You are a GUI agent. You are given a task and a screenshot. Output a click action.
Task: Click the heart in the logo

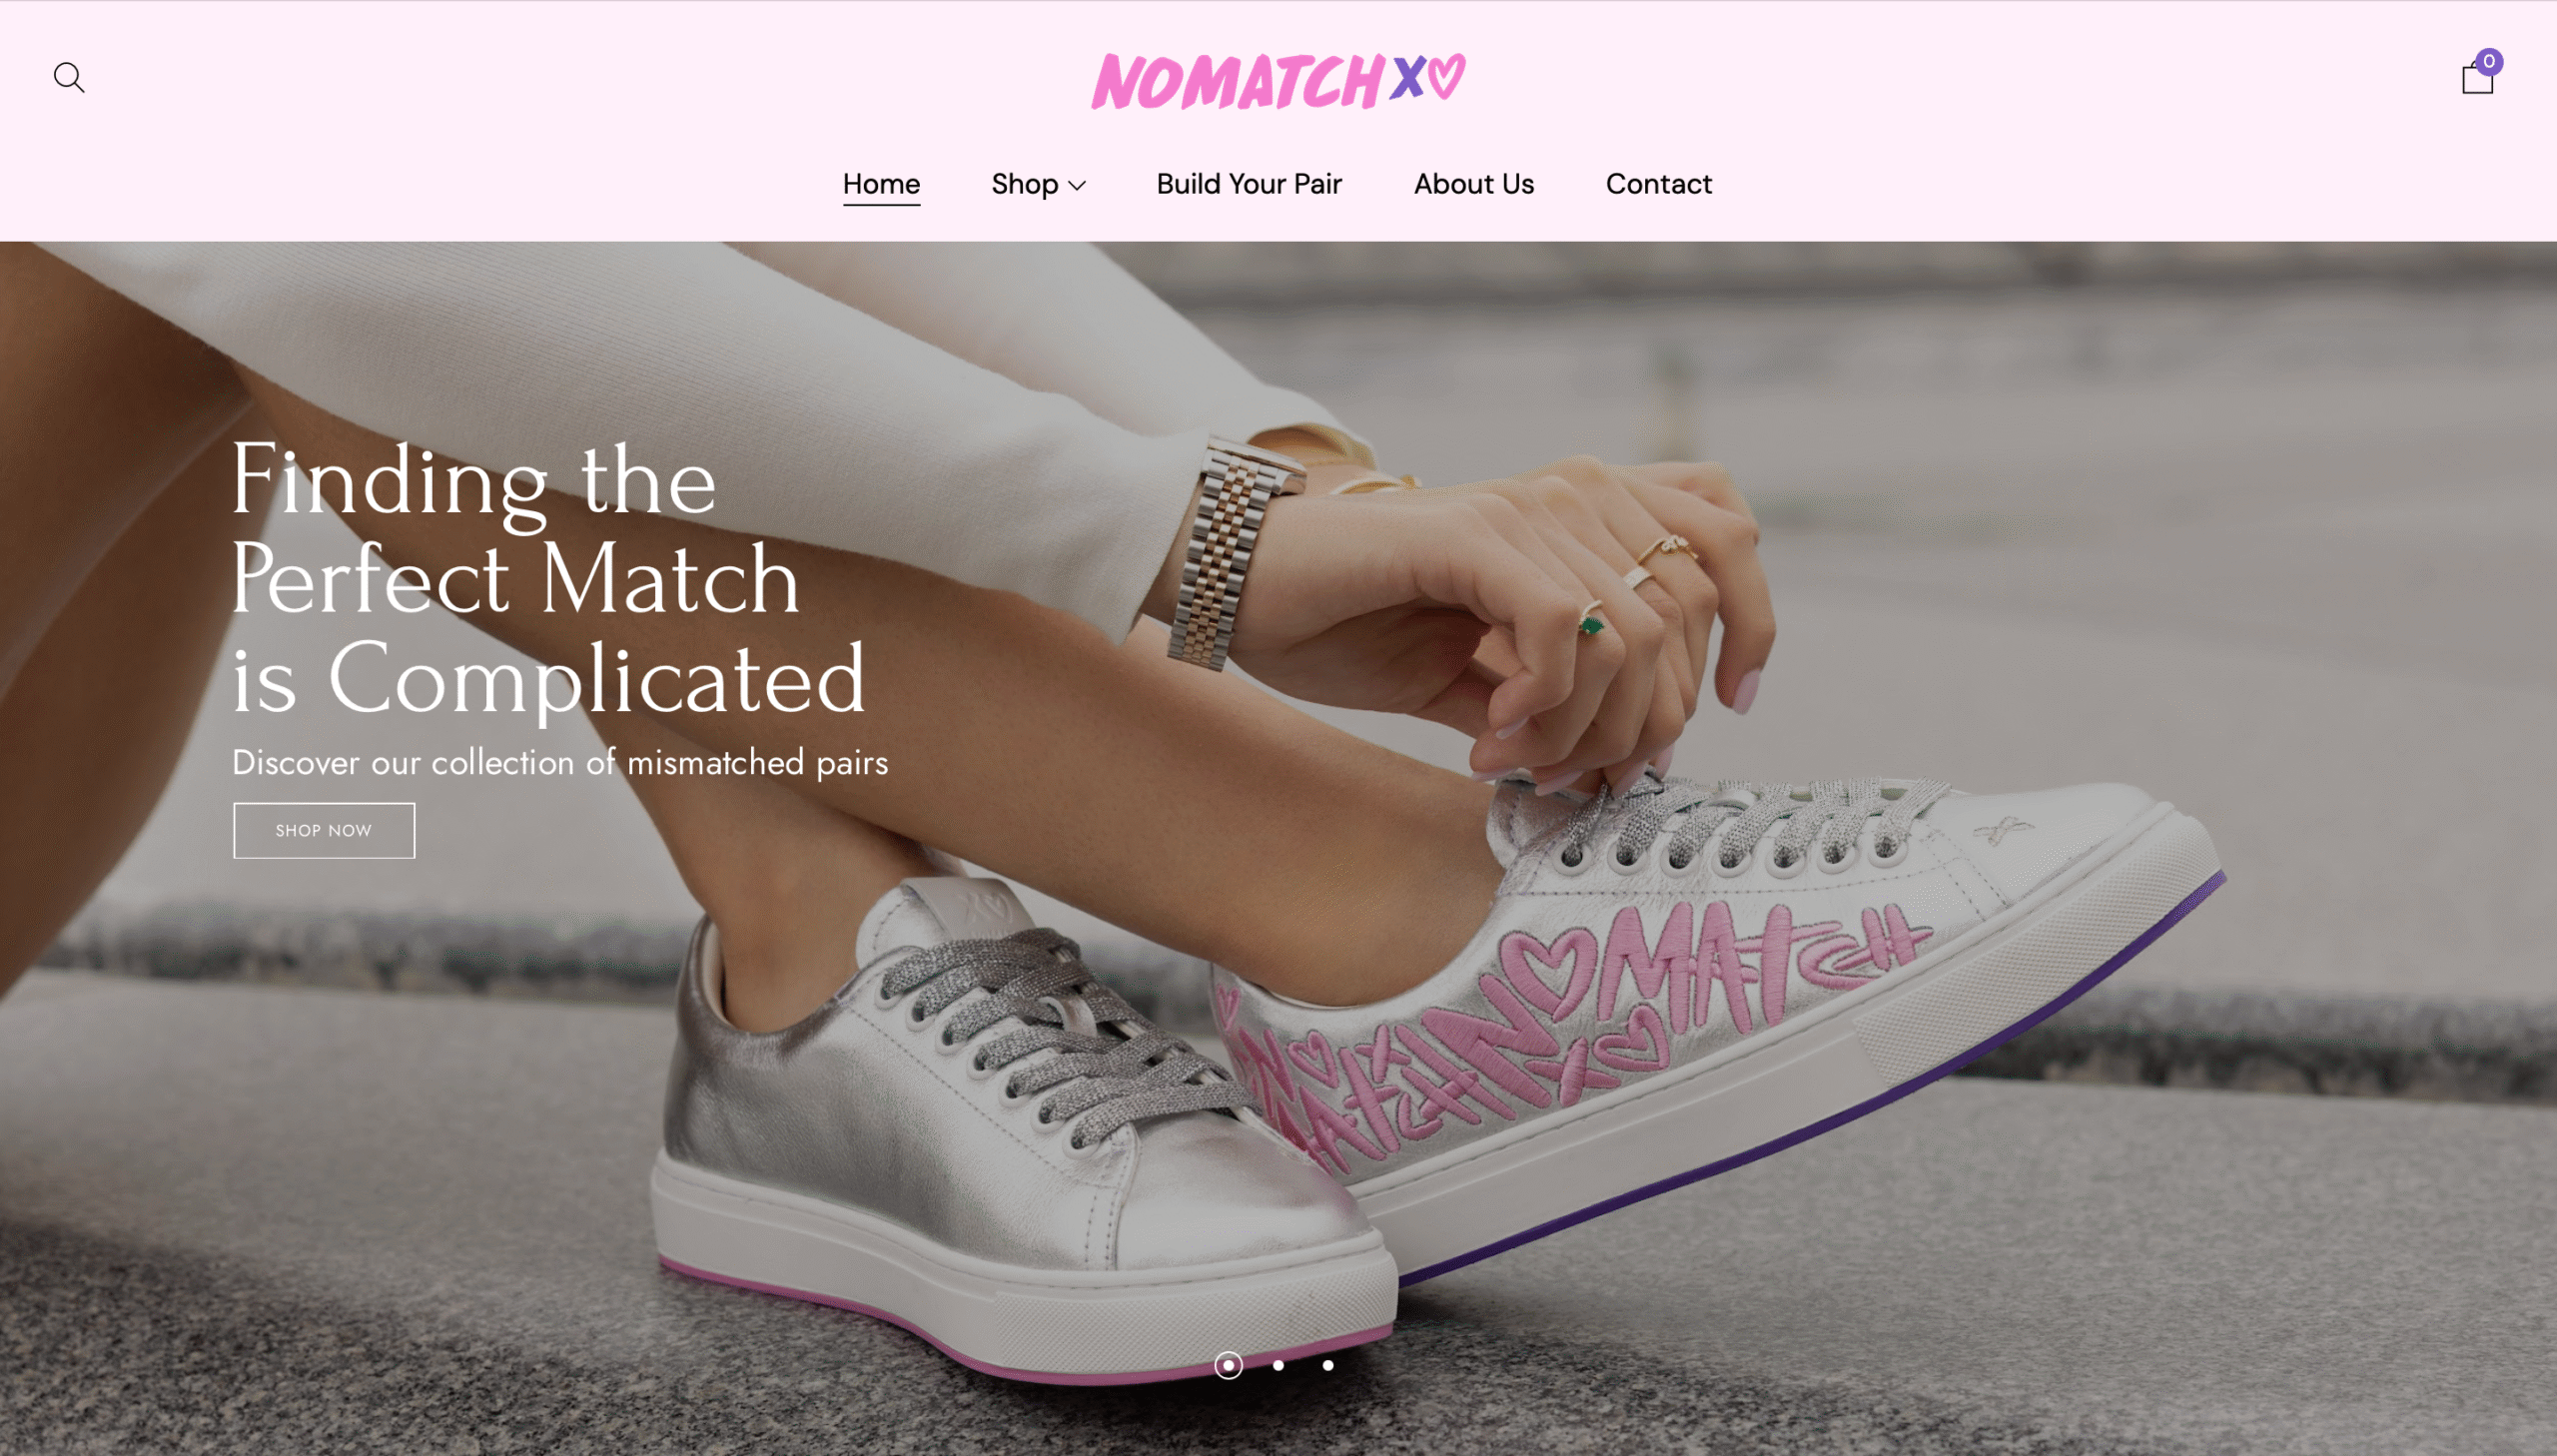(x=1446, y=75)
